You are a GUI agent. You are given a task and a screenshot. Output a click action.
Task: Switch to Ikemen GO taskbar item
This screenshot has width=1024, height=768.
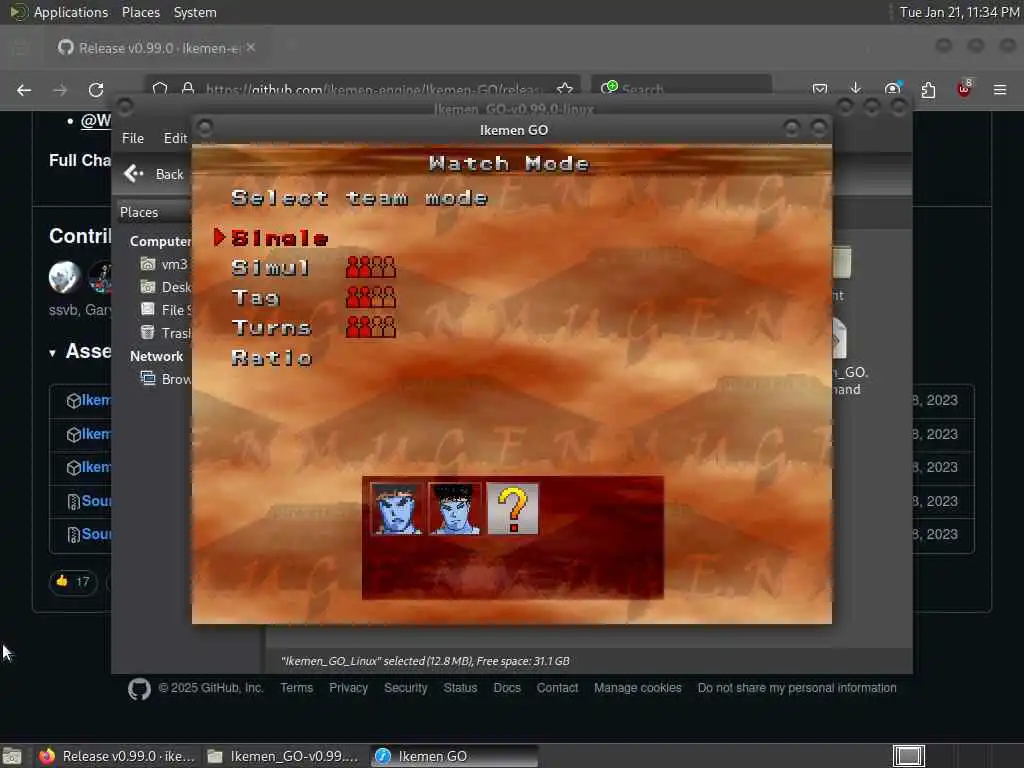(455, 756)
